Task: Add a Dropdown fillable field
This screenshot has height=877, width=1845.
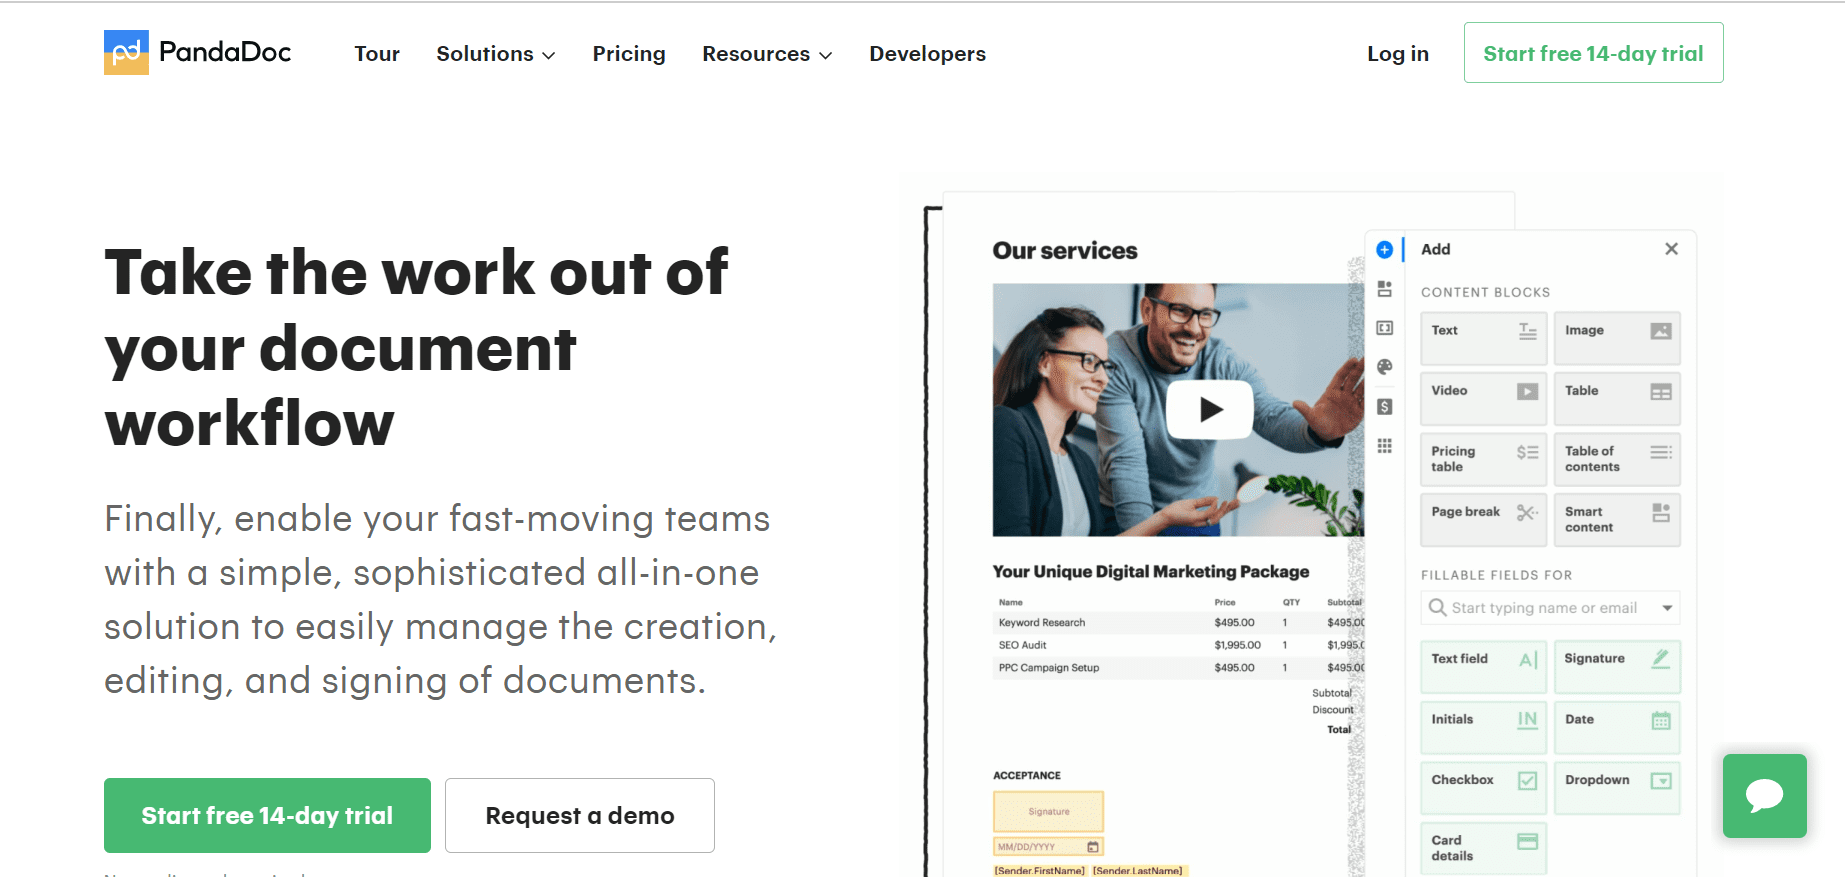Action: (1617, 788)
